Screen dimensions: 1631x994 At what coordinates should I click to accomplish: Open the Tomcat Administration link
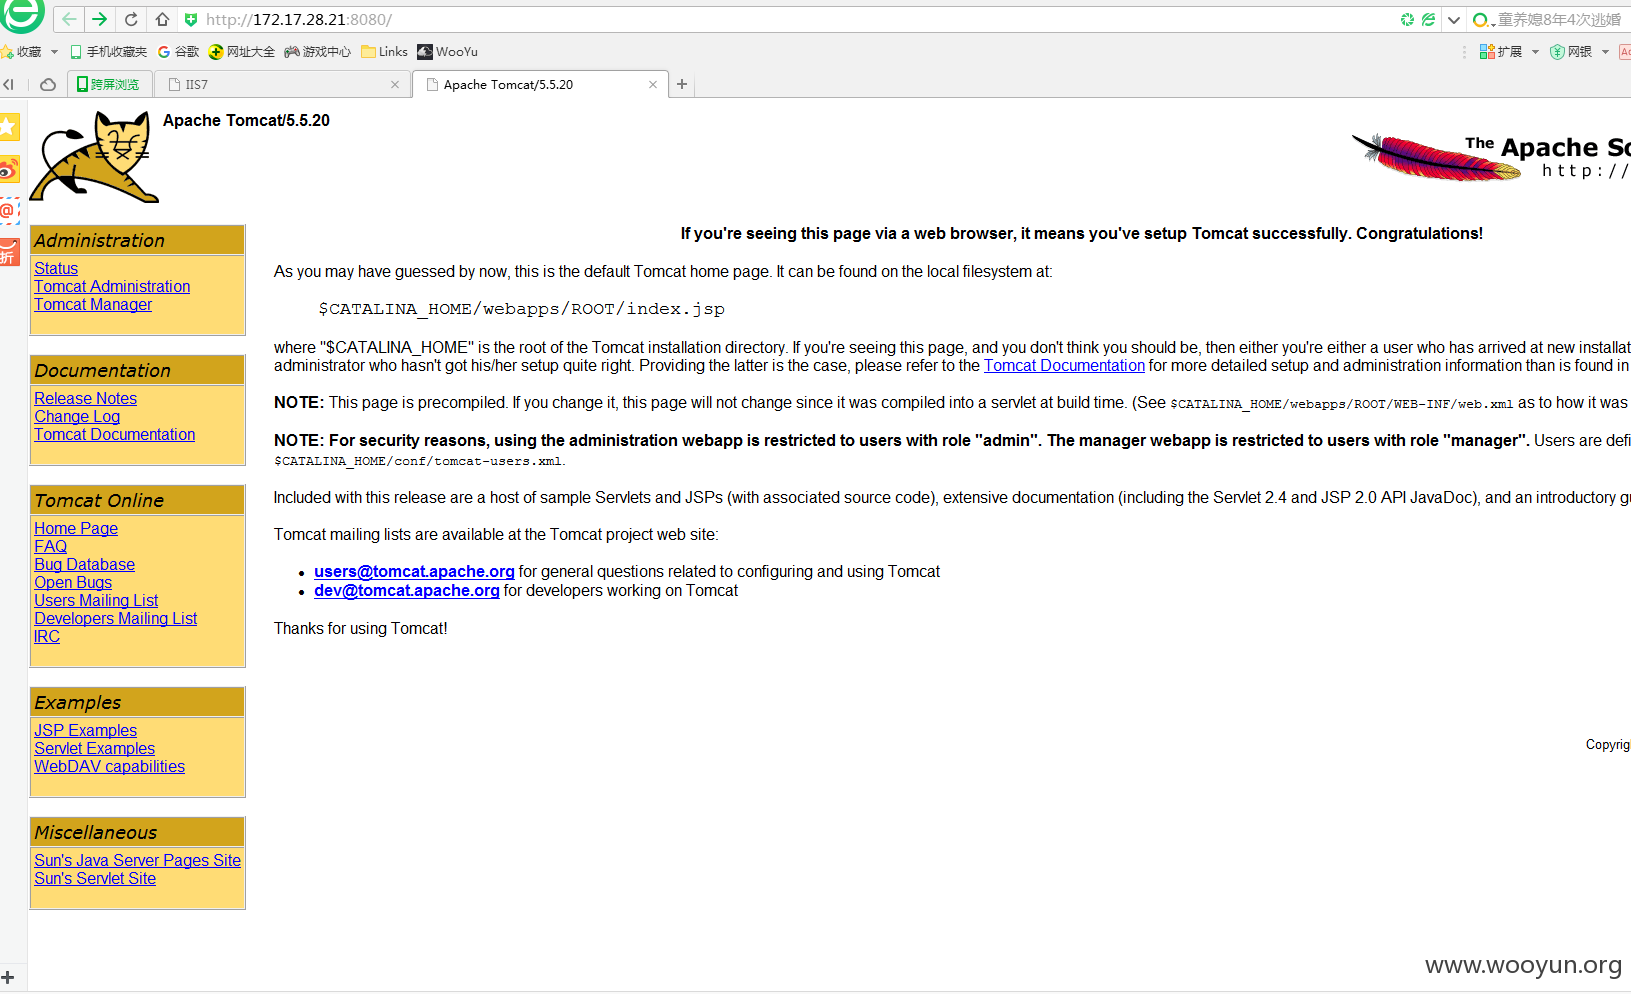[x=112, y=286]
